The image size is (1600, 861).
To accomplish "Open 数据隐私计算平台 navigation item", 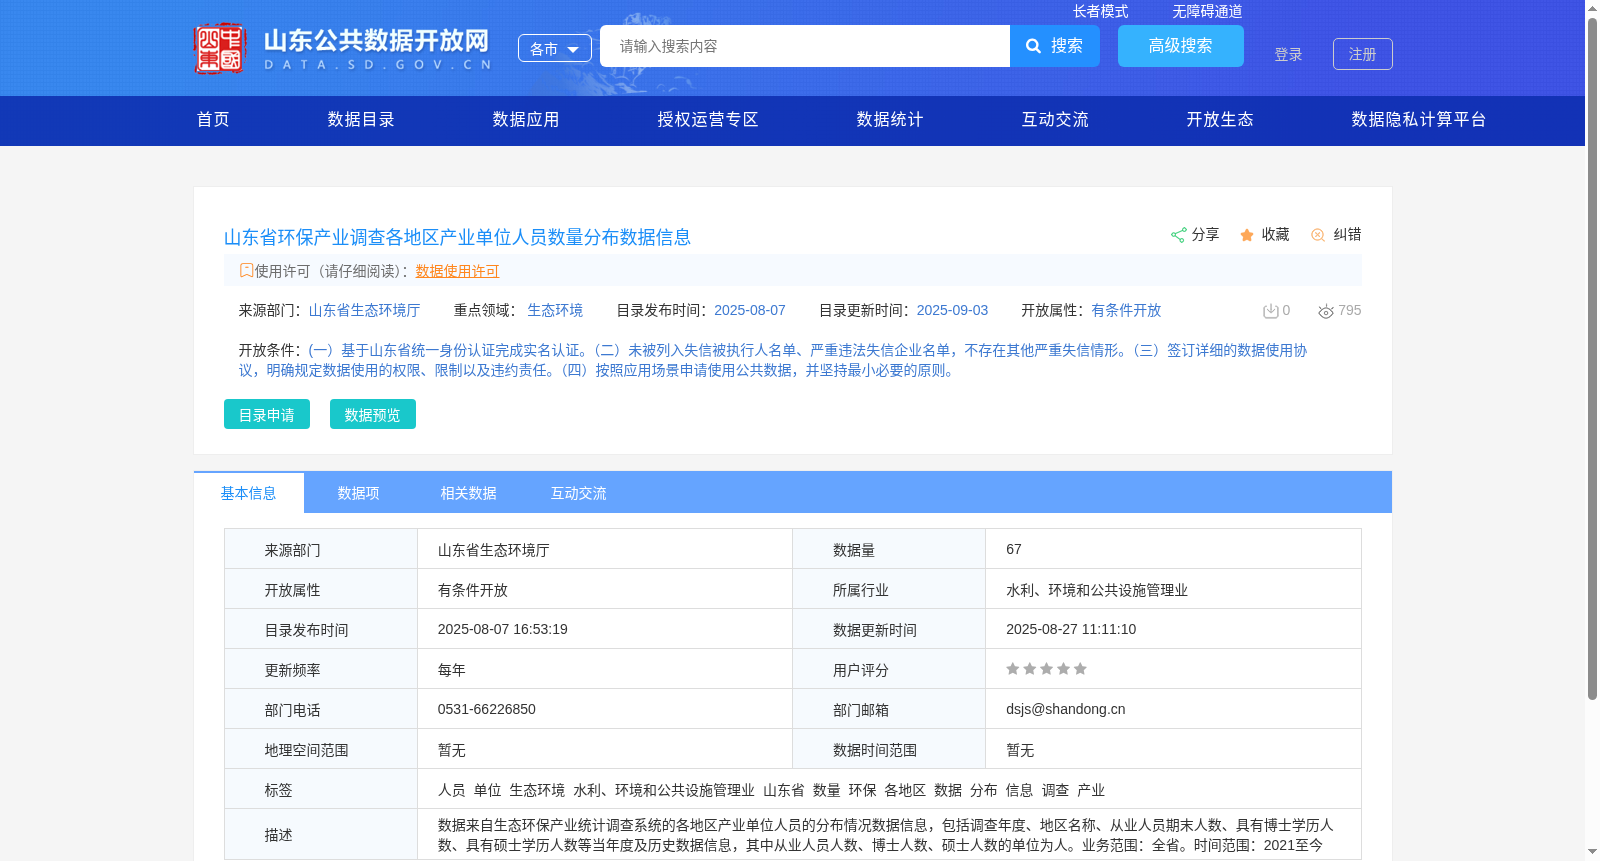I will [1419, 120].
